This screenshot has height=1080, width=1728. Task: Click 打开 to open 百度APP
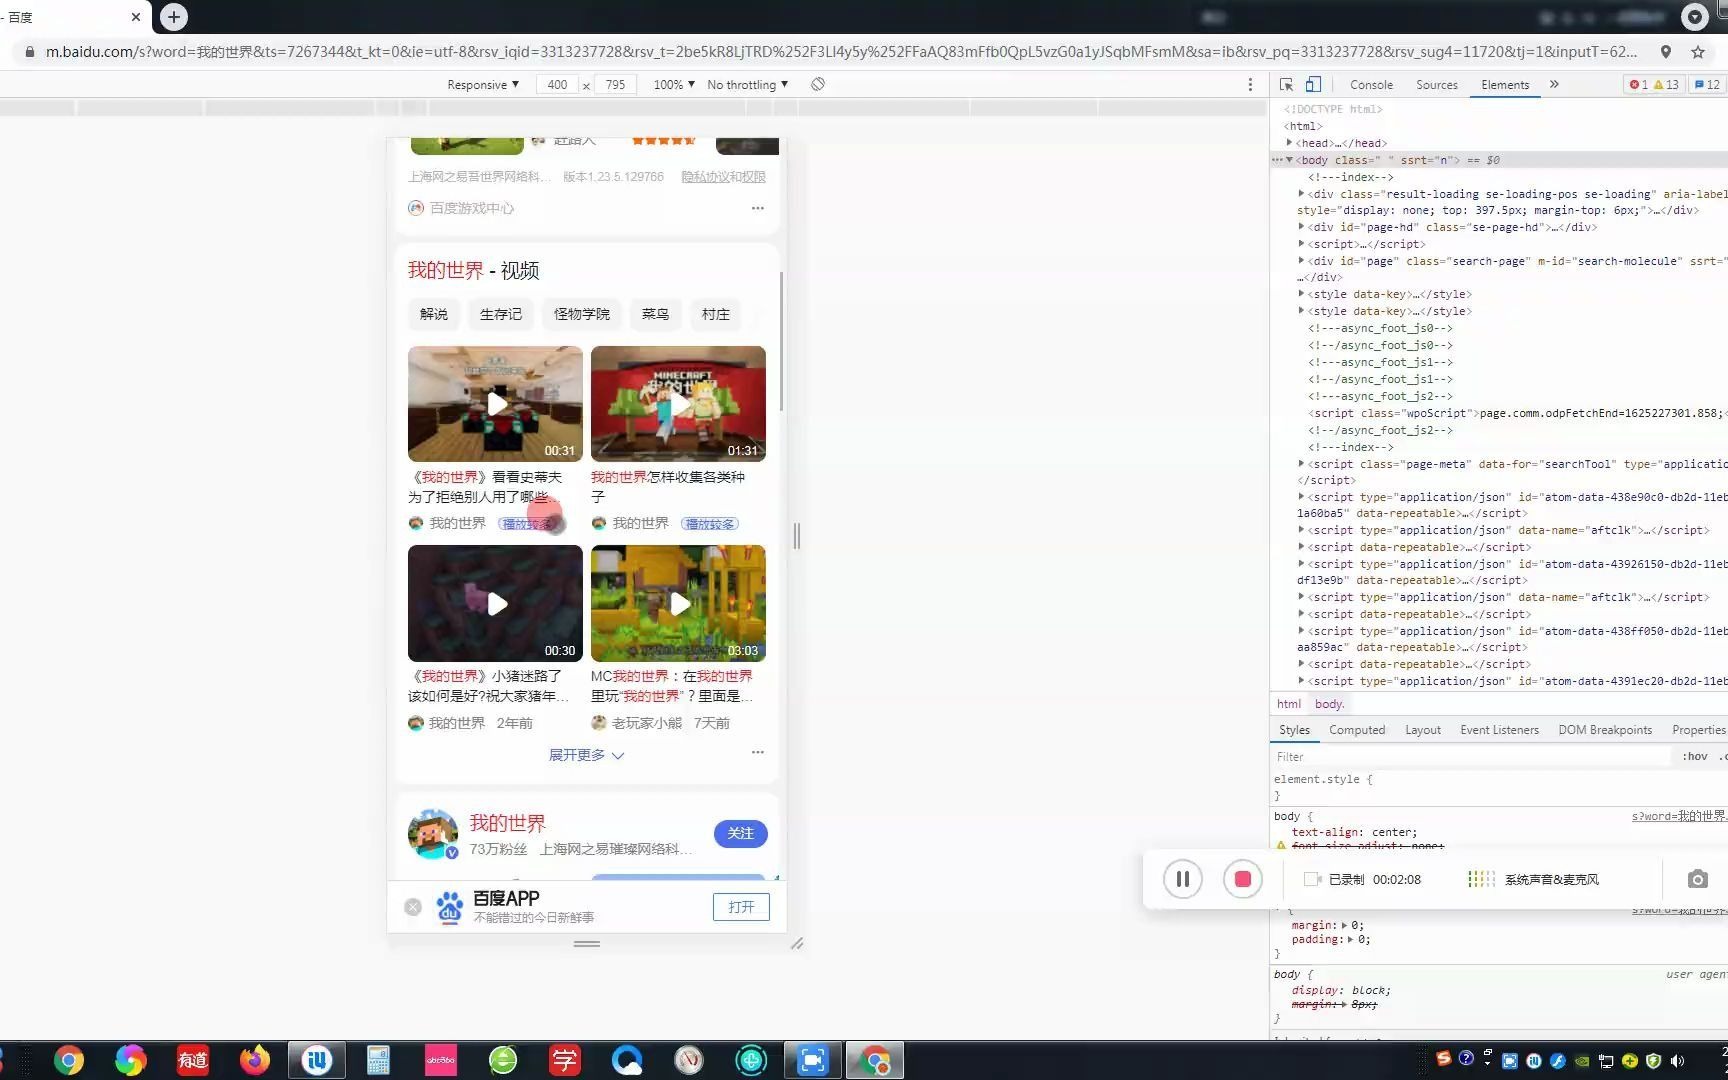point(741,907)
